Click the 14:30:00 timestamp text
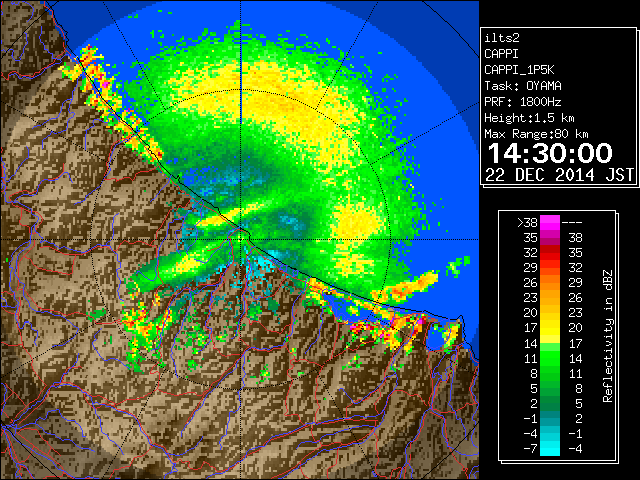 pos(550,153)
